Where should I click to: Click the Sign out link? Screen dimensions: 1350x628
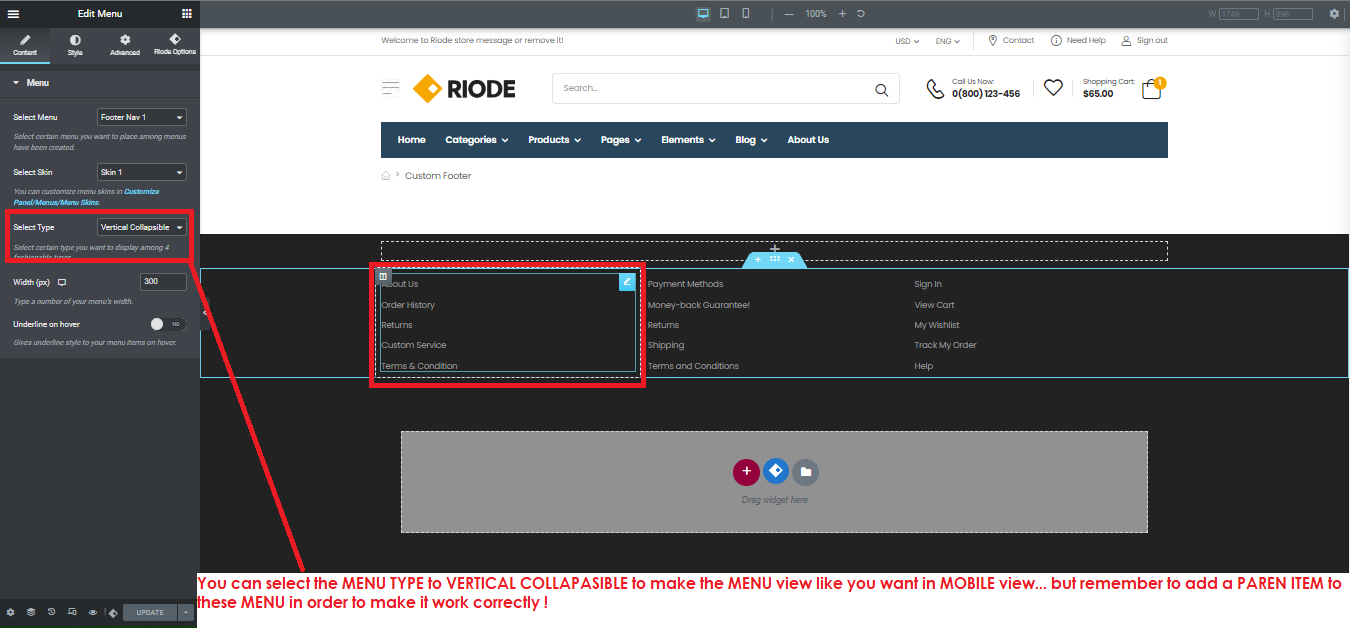point(1144,41)
